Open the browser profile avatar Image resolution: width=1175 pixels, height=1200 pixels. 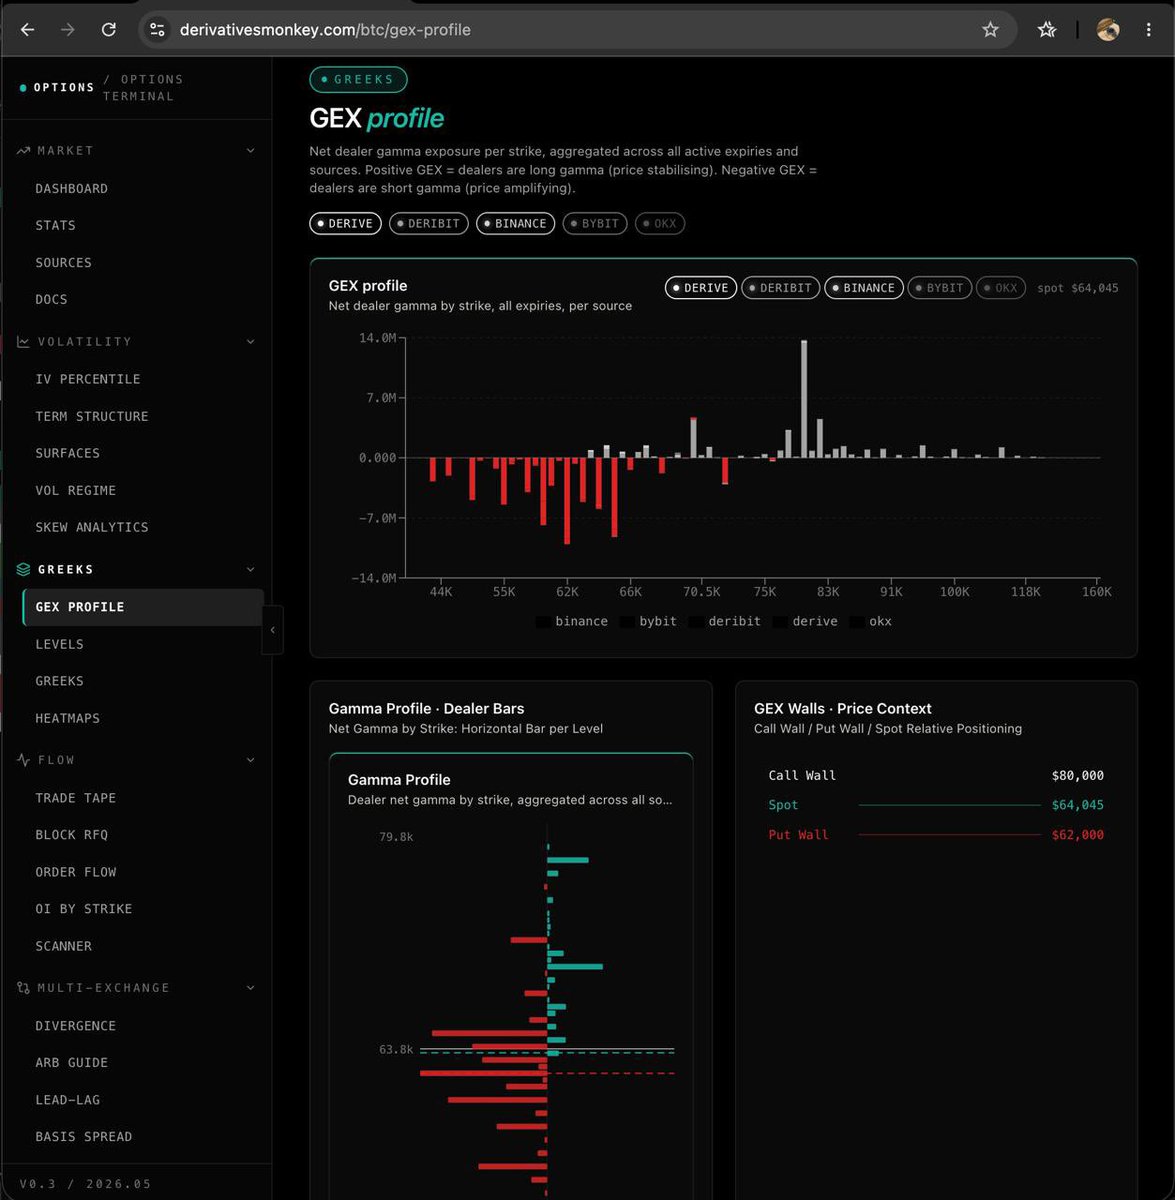[x=1108, y=30]
